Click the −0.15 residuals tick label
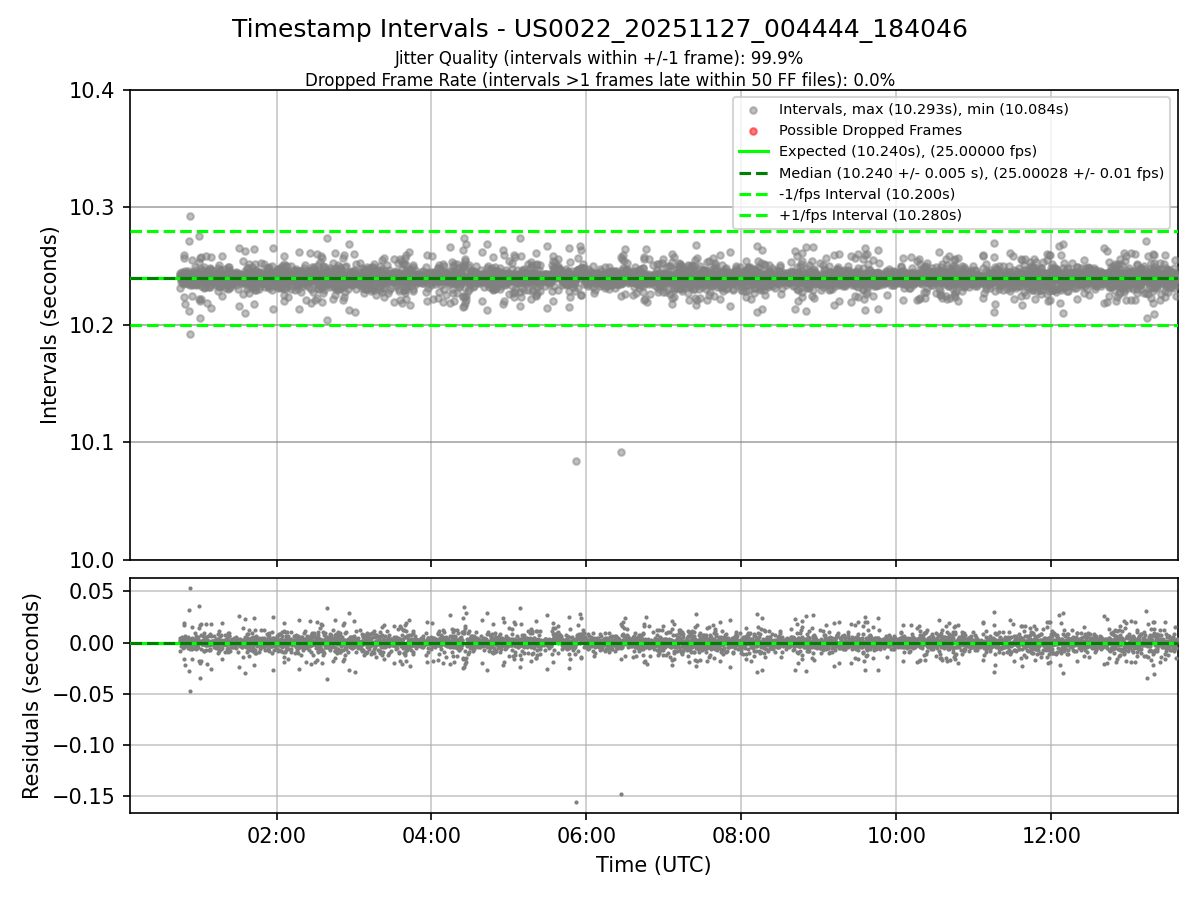The image size is (1200, 900). click(87, 797)
